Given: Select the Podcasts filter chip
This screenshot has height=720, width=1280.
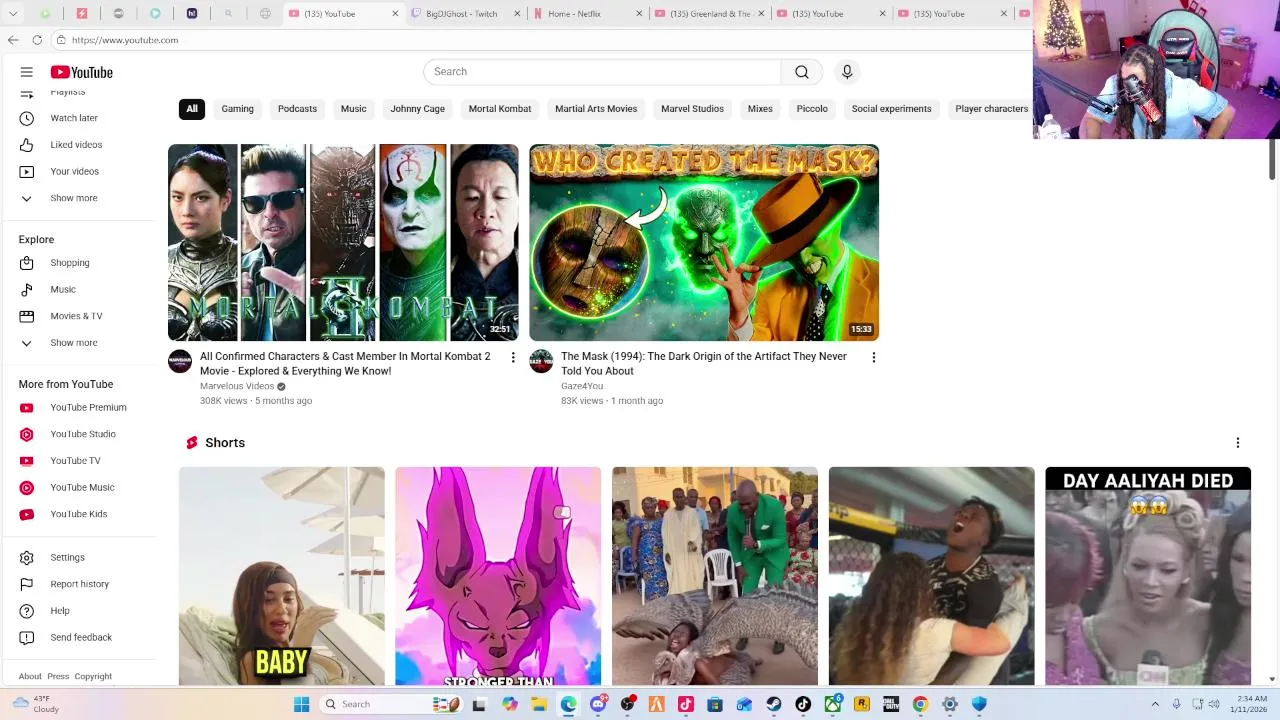Looking at the screenshot, I should [297, 109].
